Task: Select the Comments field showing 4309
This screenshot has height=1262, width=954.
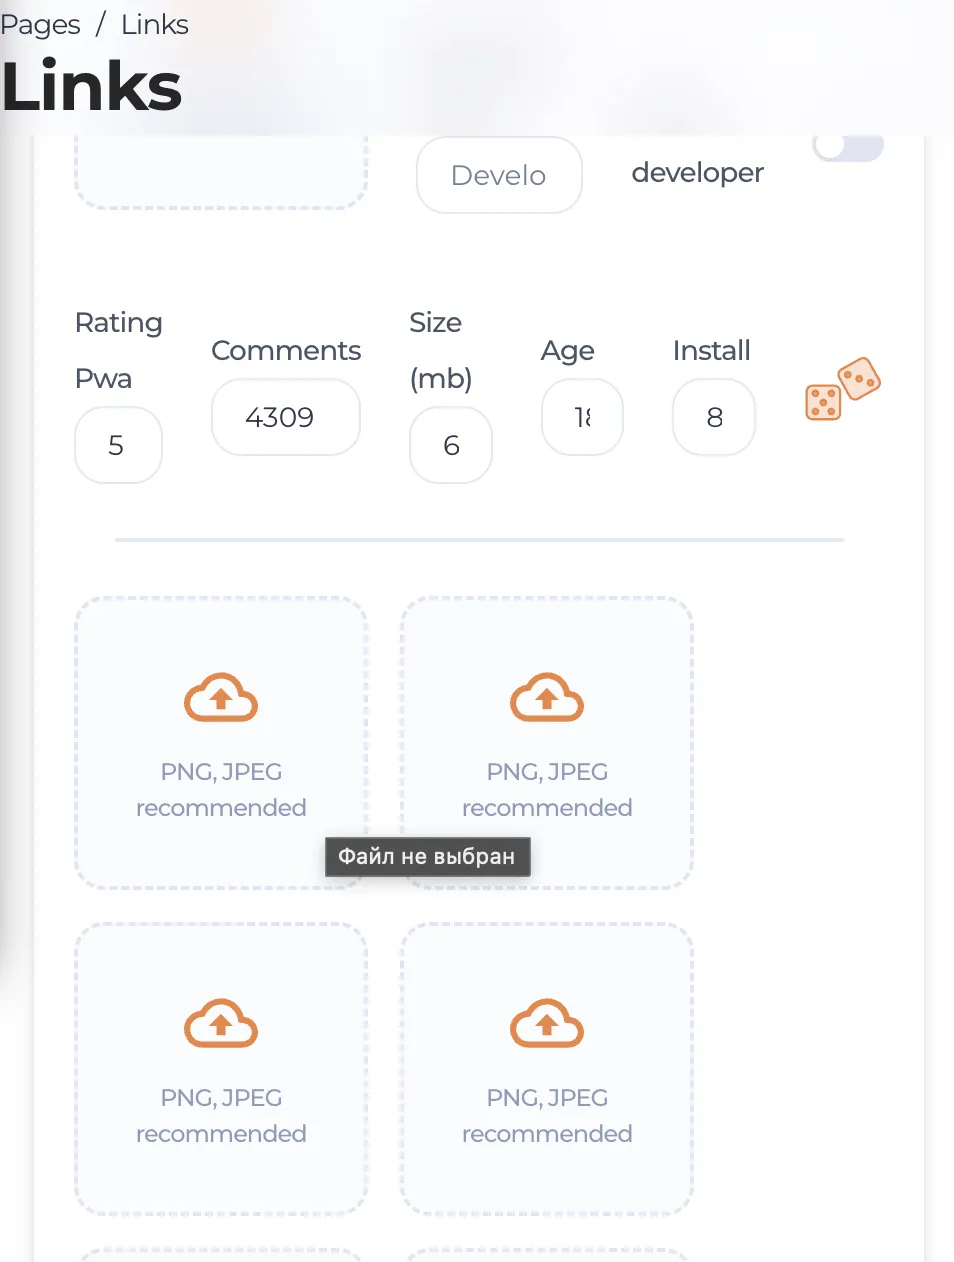Action: click(x=285, y=417)
